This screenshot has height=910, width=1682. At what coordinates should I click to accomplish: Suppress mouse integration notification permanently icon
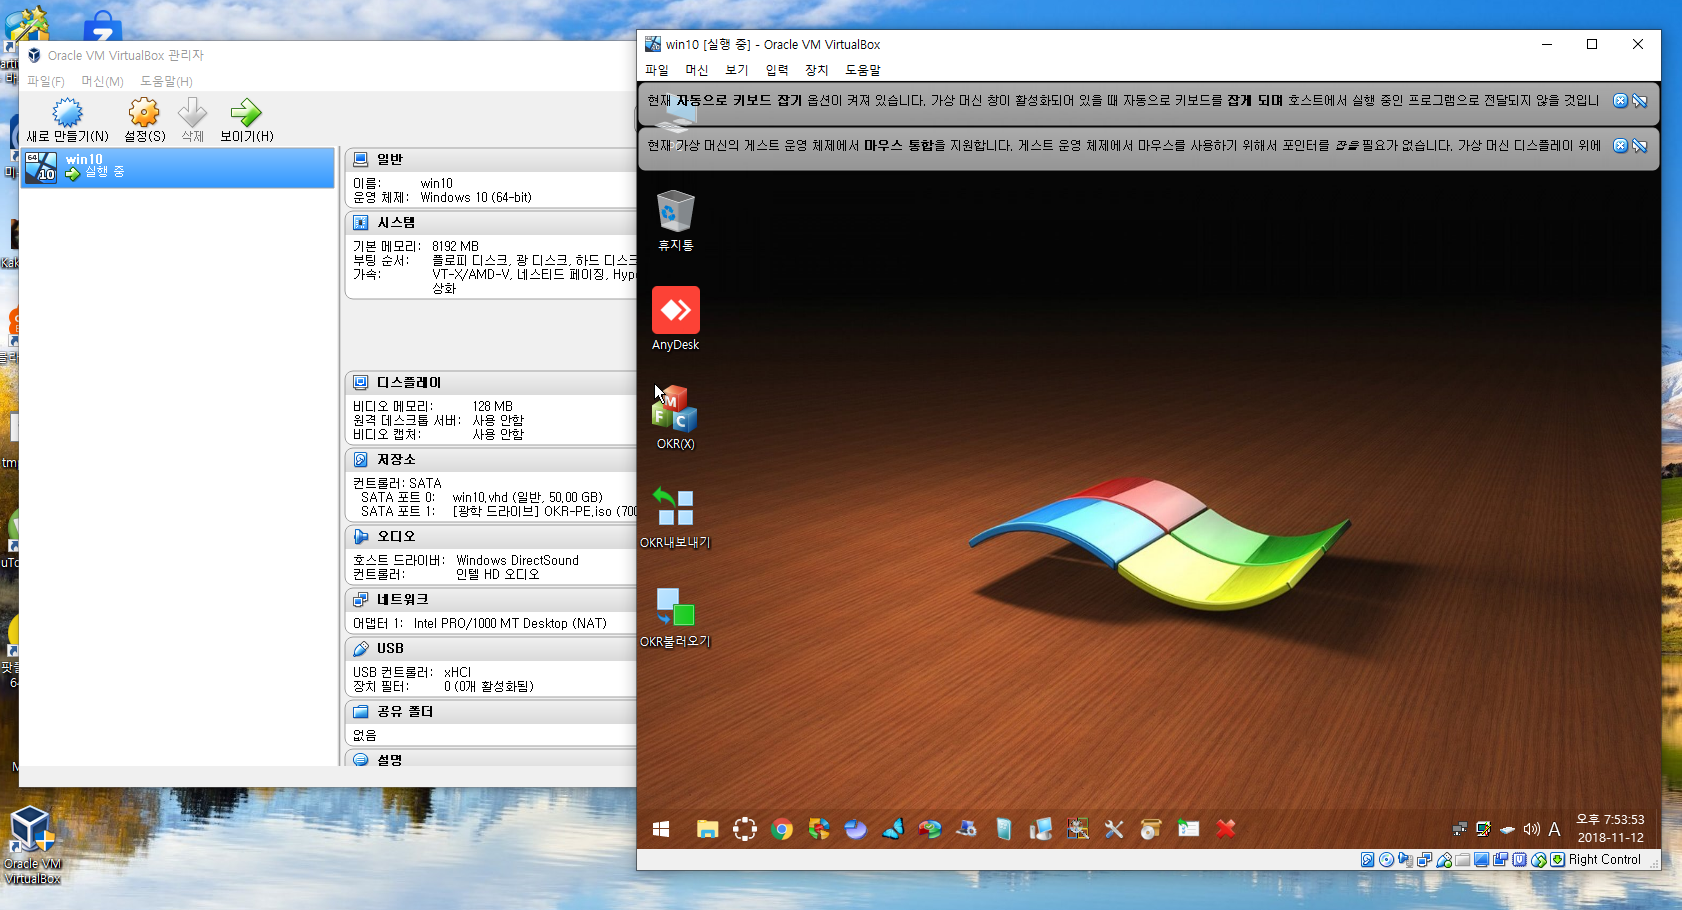(1640, 146)
